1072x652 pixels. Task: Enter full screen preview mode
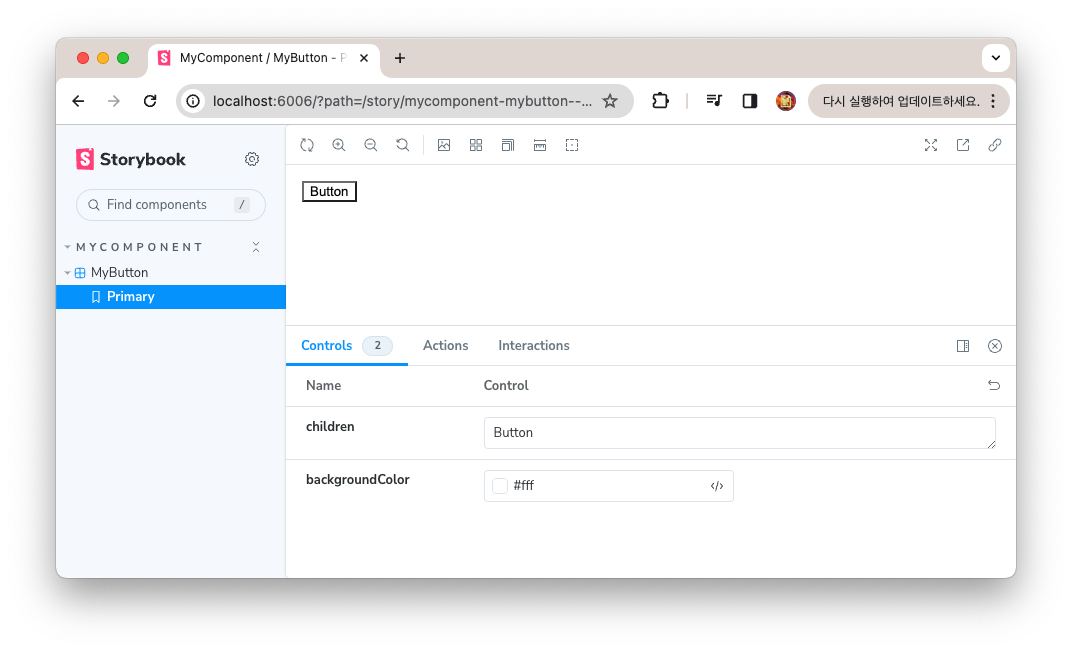(930, 145)
